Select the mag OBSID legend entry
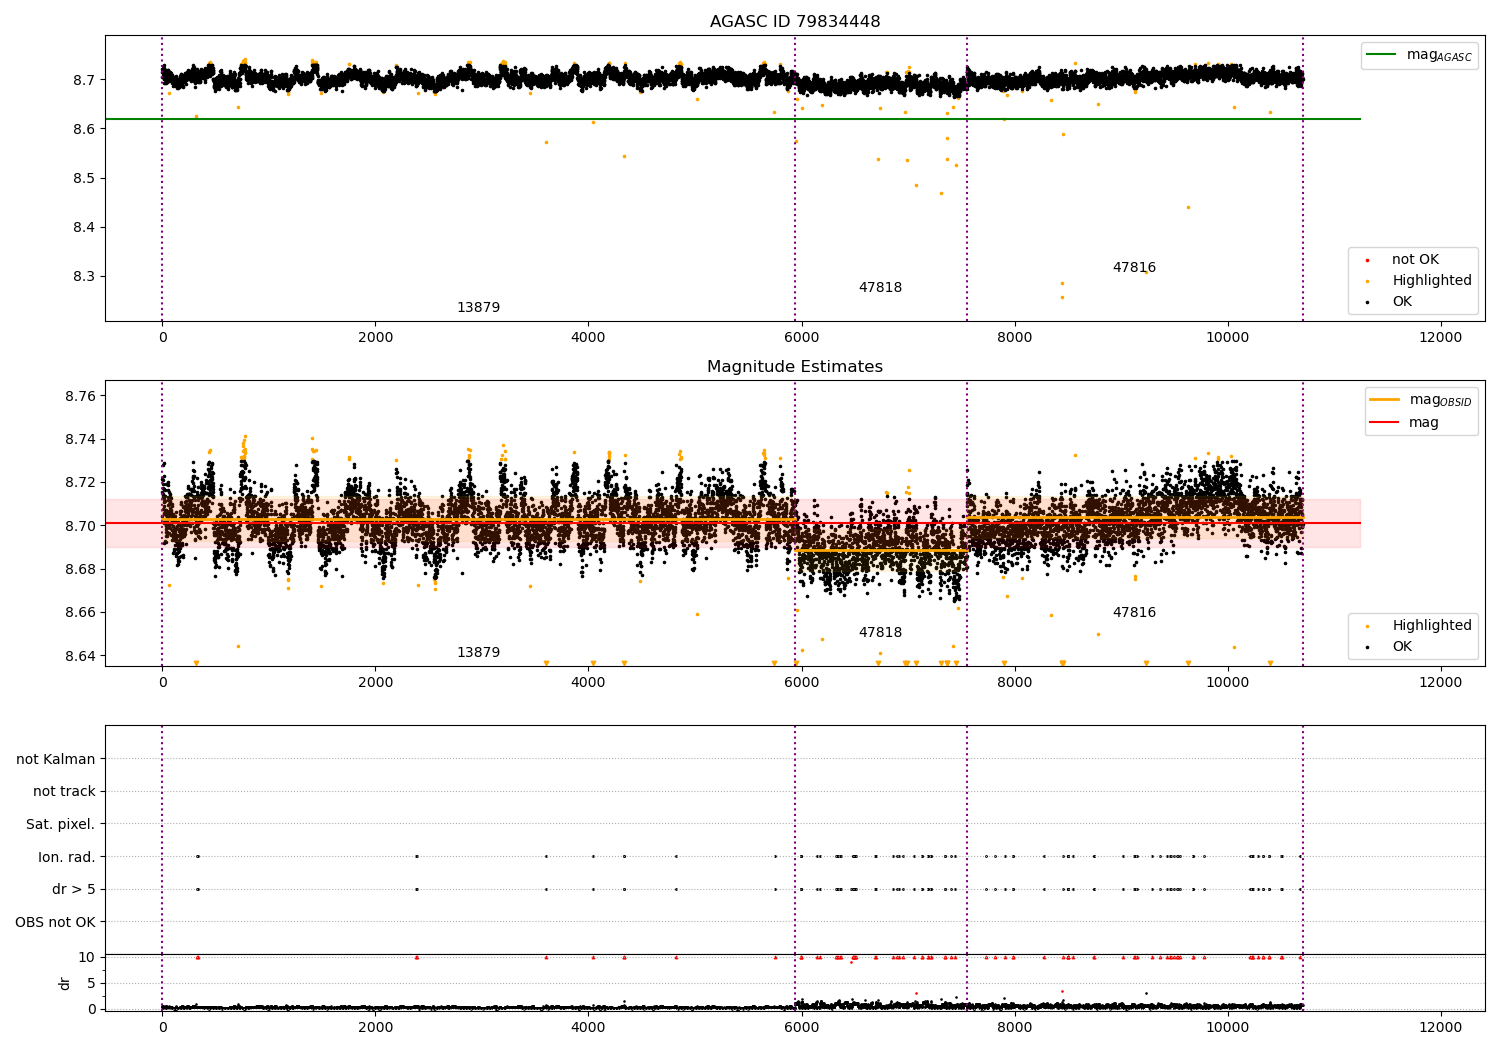1500x1050 pixels. coord(1421,400)
